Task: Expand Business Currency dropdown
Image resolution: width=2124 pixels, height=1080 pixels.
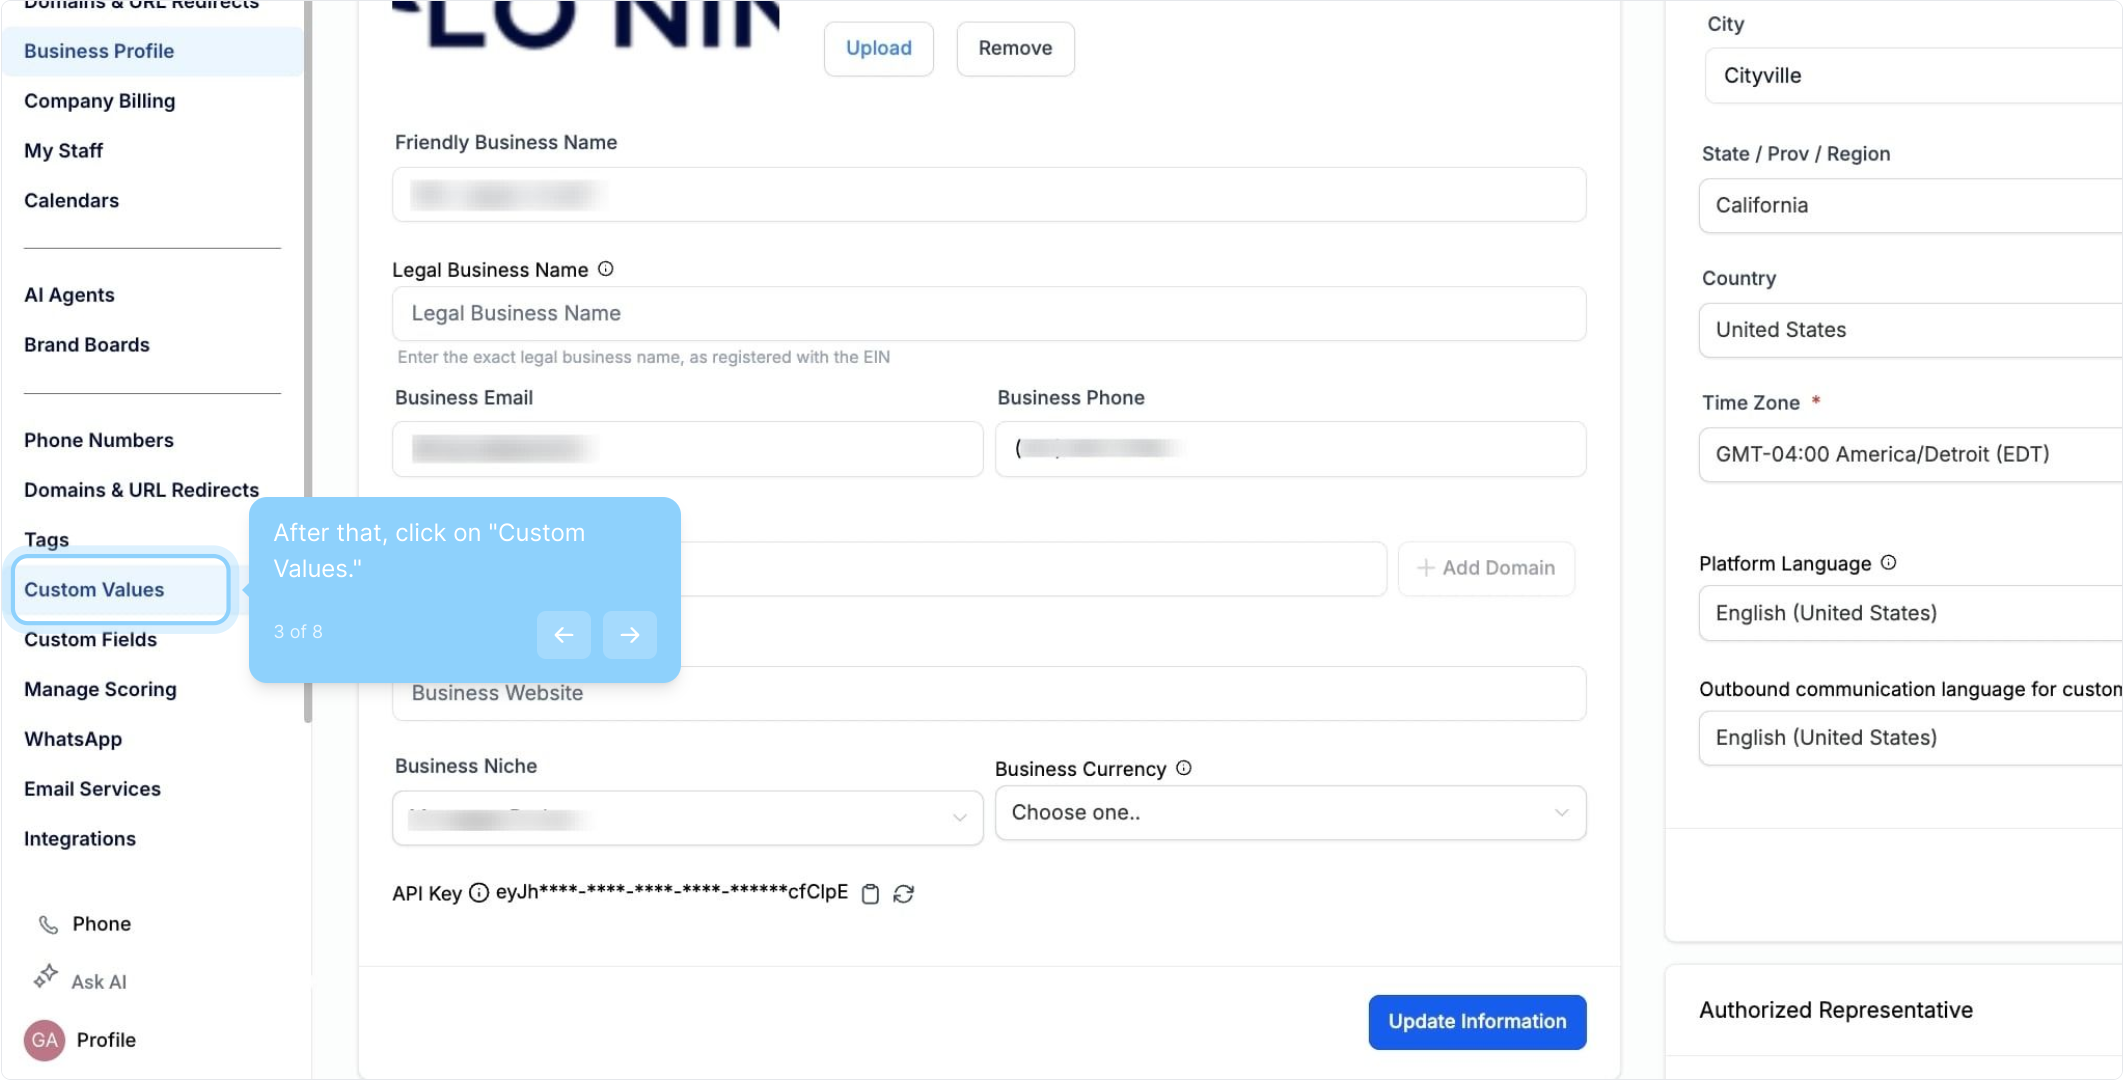Action: (x=1290, y=813)
